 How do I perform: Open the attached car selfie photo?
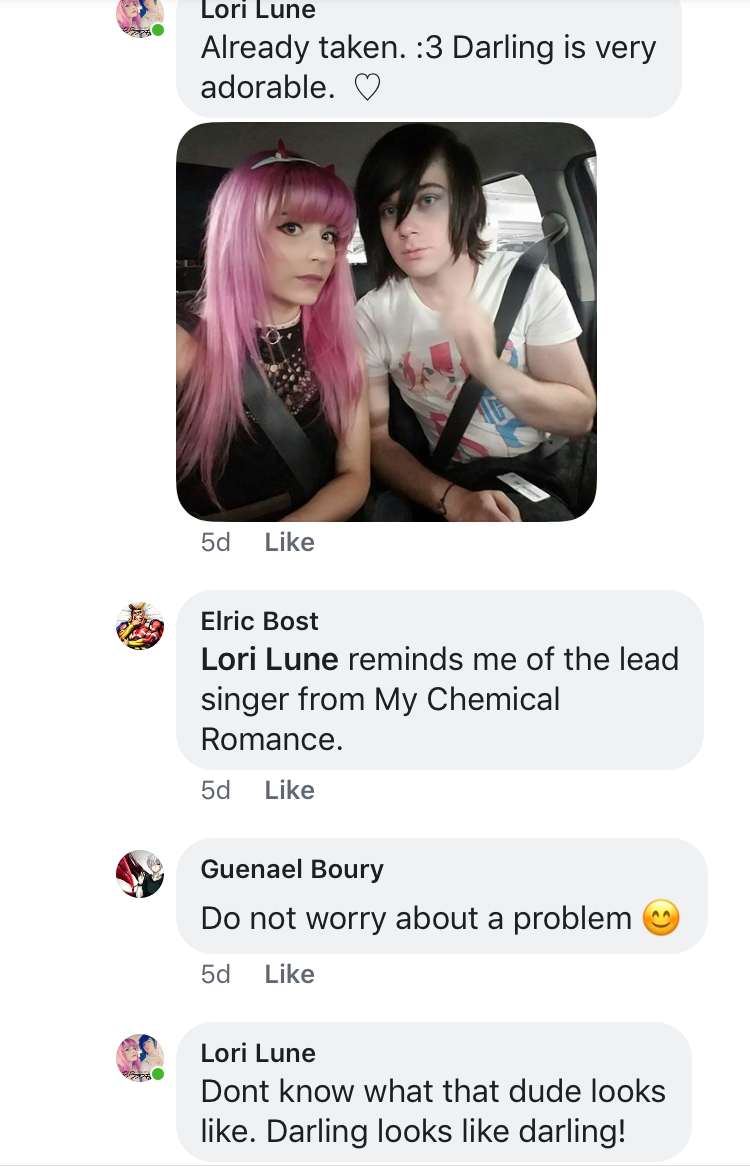click(386, 322)
